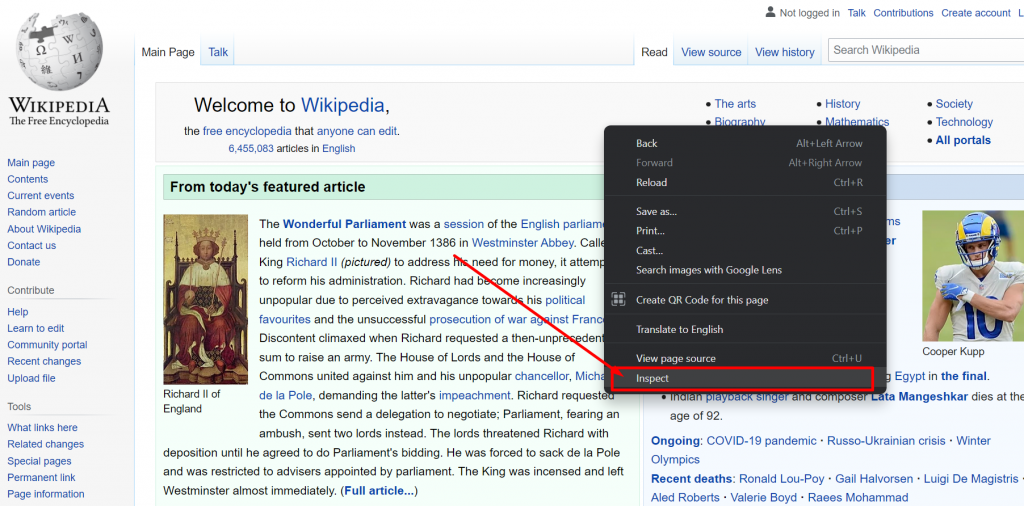Click the QR code icon in context menu
The width and height of the screenshot is (1024, 506).
coord(619,300)
